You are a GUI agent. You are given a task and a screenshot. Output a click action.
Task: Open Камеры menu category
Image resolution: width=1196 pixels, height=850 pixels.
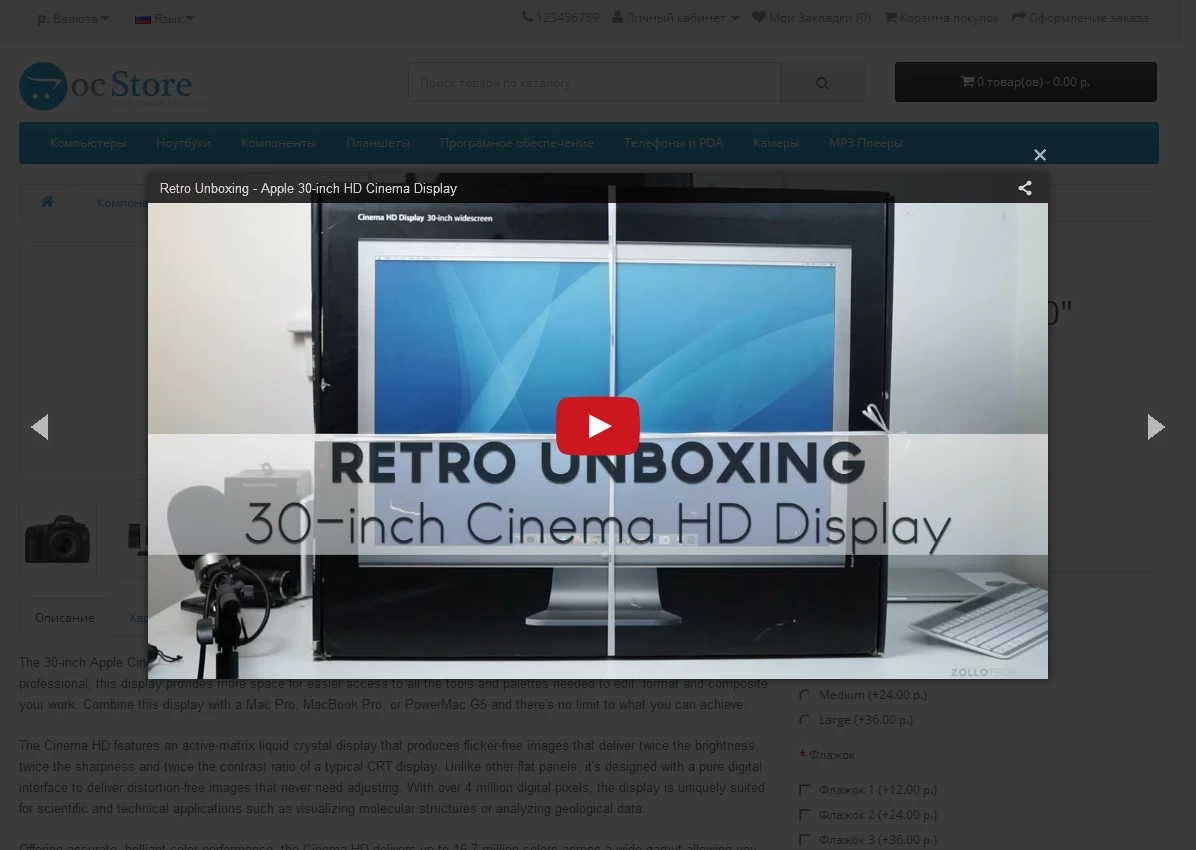pos(775,143)
